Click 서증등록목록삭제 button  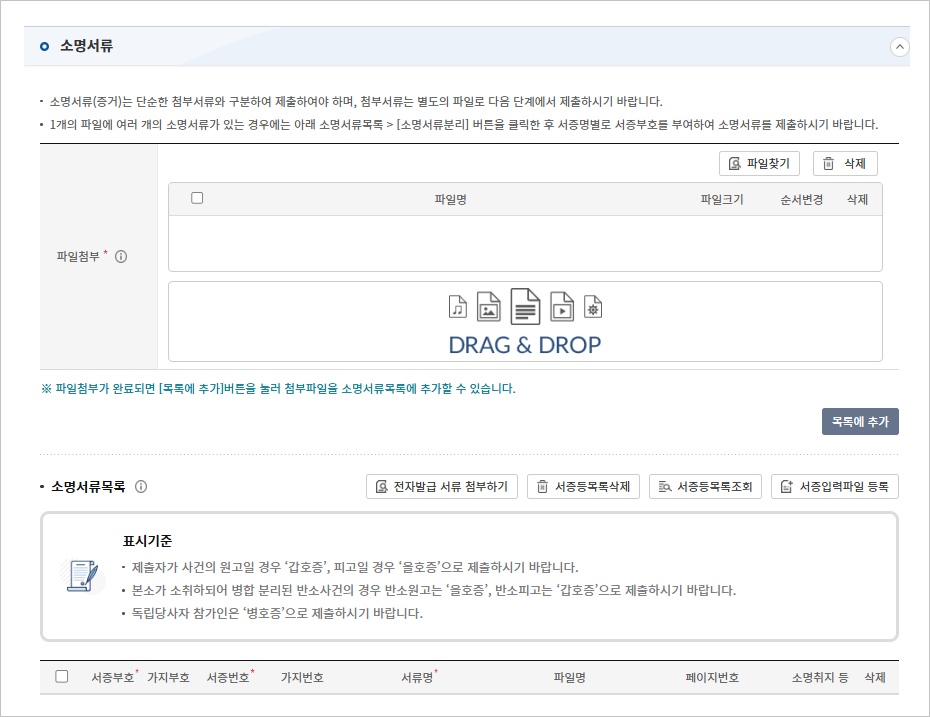[583, 487]
